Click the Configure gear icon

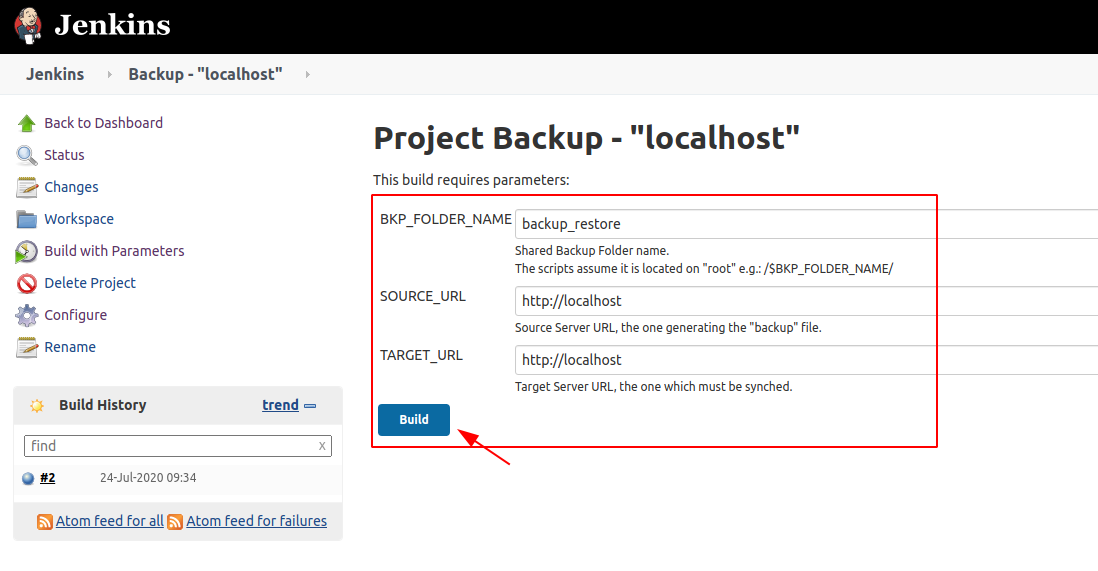pos(27,315)
